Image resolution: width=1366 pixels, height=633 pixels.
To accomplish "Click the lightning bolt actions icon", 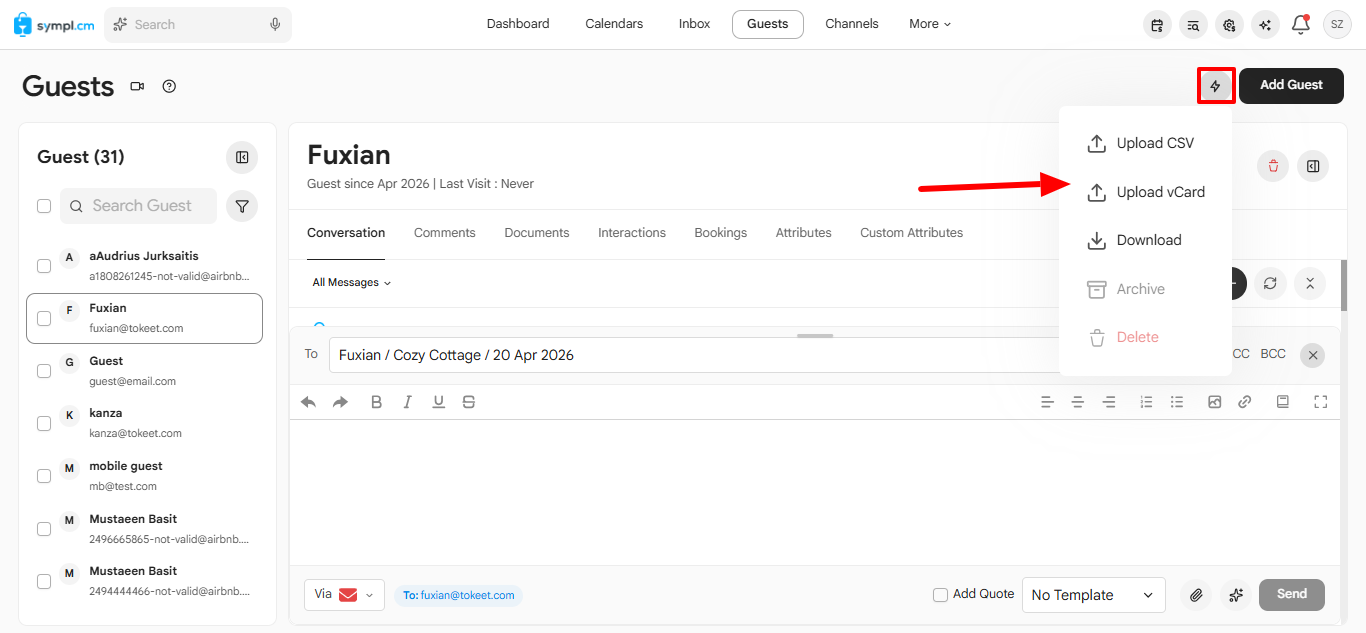I will (1216, 86).
